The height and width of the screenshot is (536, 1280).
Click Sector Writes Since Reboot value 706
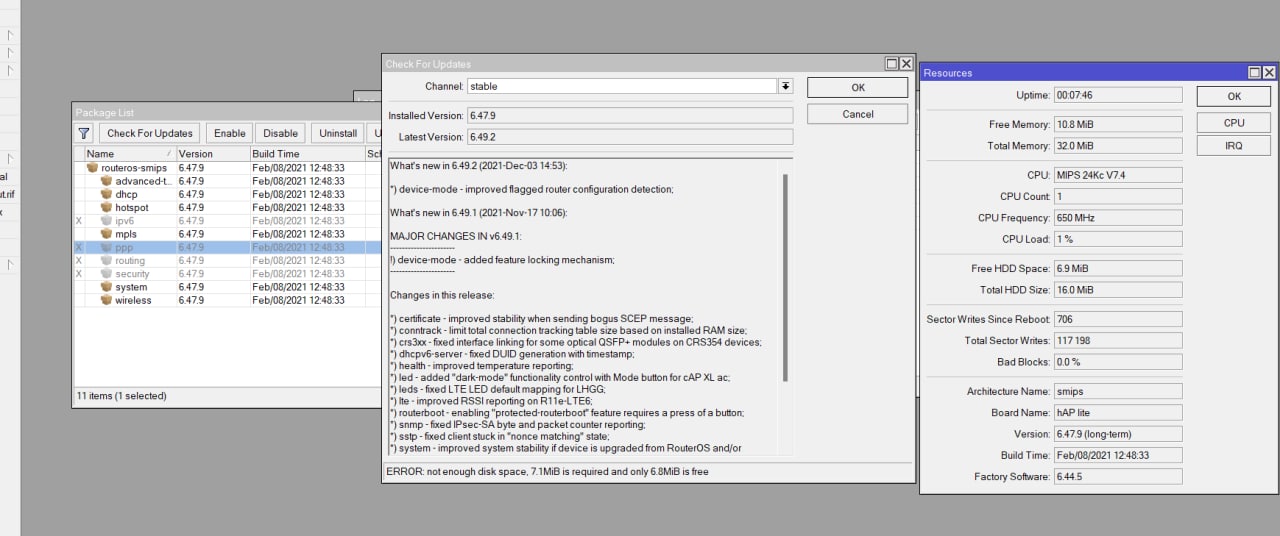coord(1118,319)
